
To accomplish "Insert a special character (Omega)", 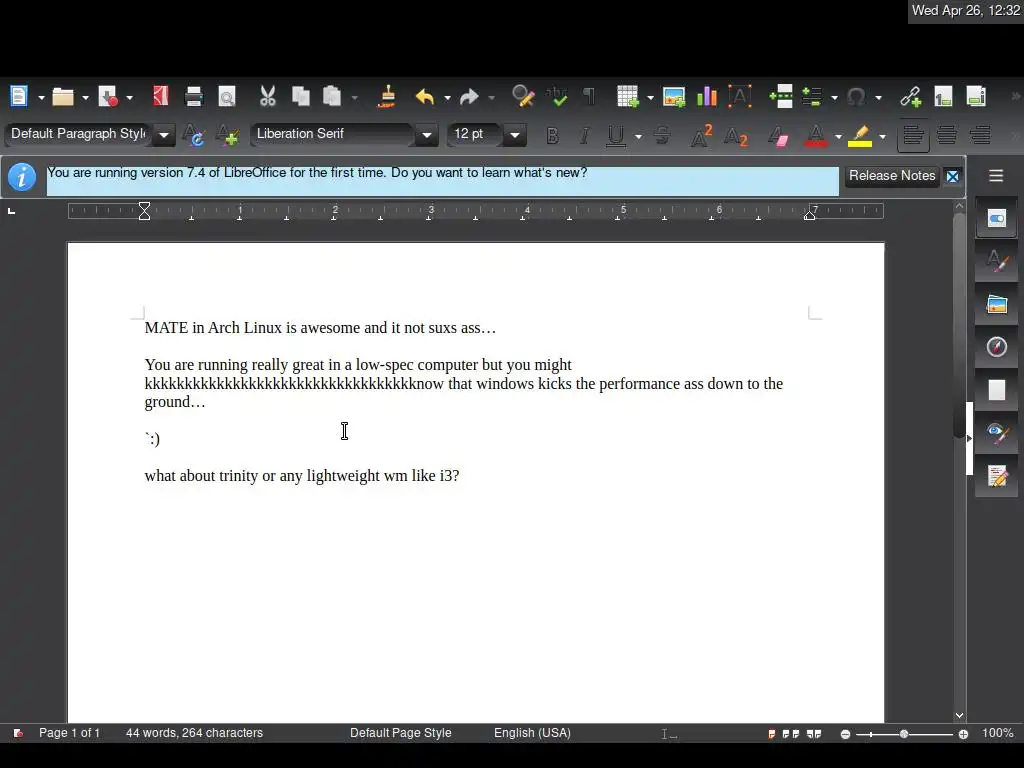I will coord(856,97).
